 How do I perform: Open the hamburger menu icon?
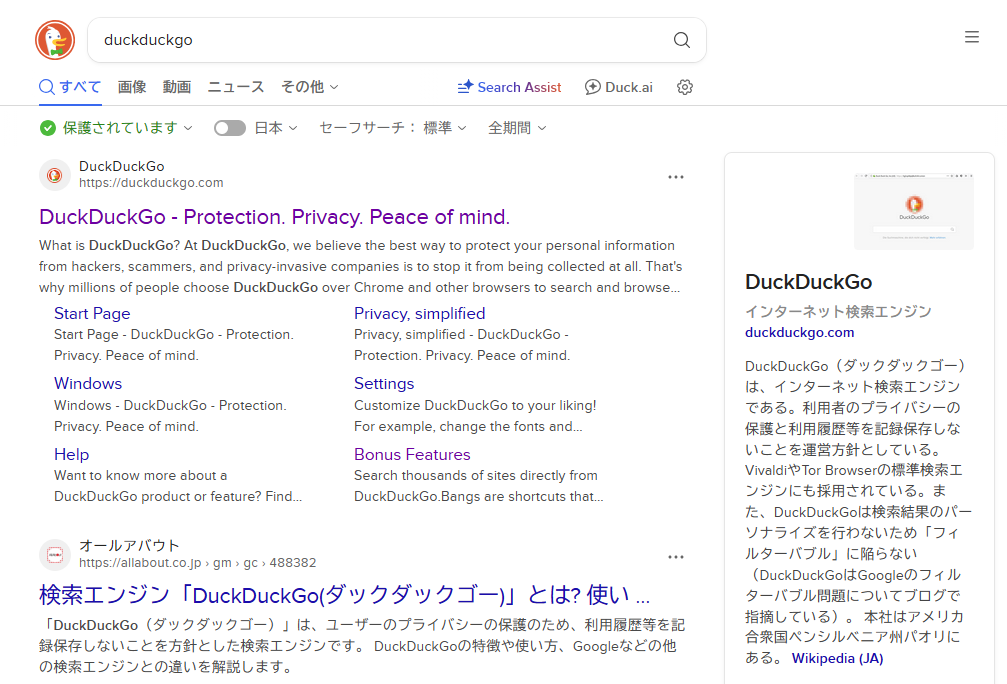pyautogui.click(x=971, y=37)
